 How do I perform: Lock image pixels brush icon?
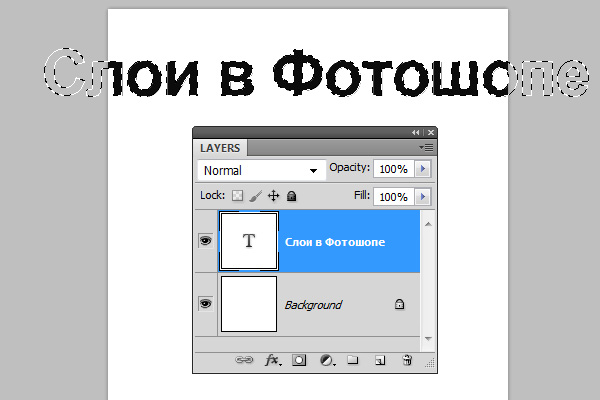coord(256,196)
